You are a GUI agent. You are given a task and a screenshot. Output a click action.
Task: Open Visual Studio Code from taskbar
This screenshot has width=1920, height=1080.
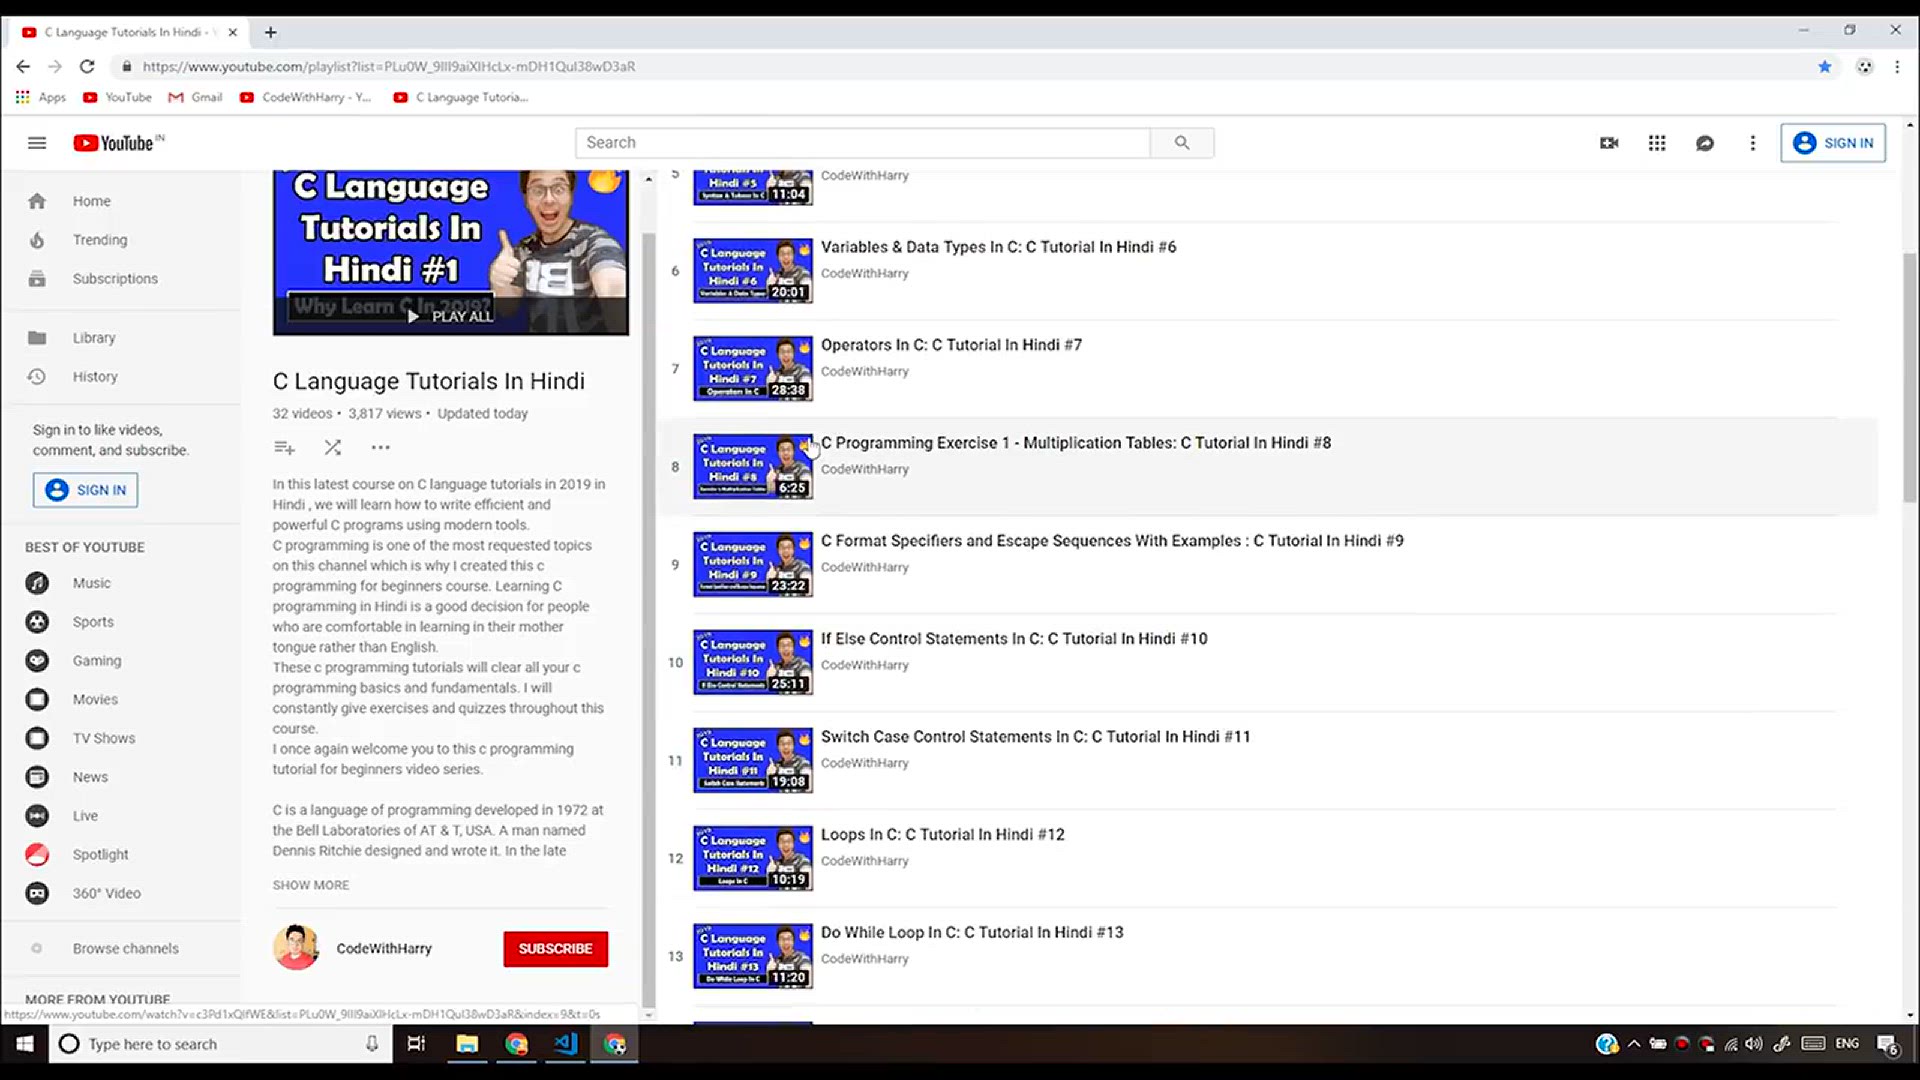[565, 1044]
